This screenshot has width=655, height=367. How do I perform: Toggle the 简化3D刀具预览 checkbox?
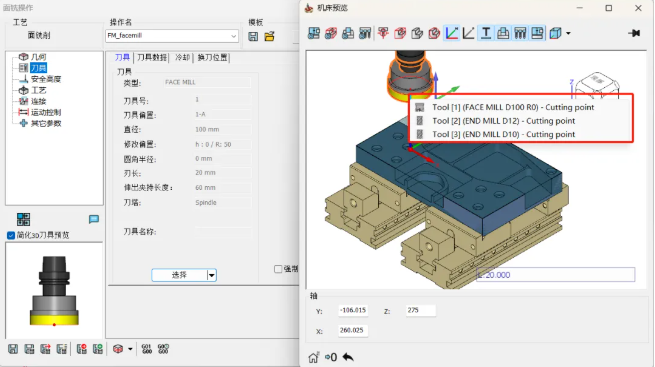coord(11,235)
